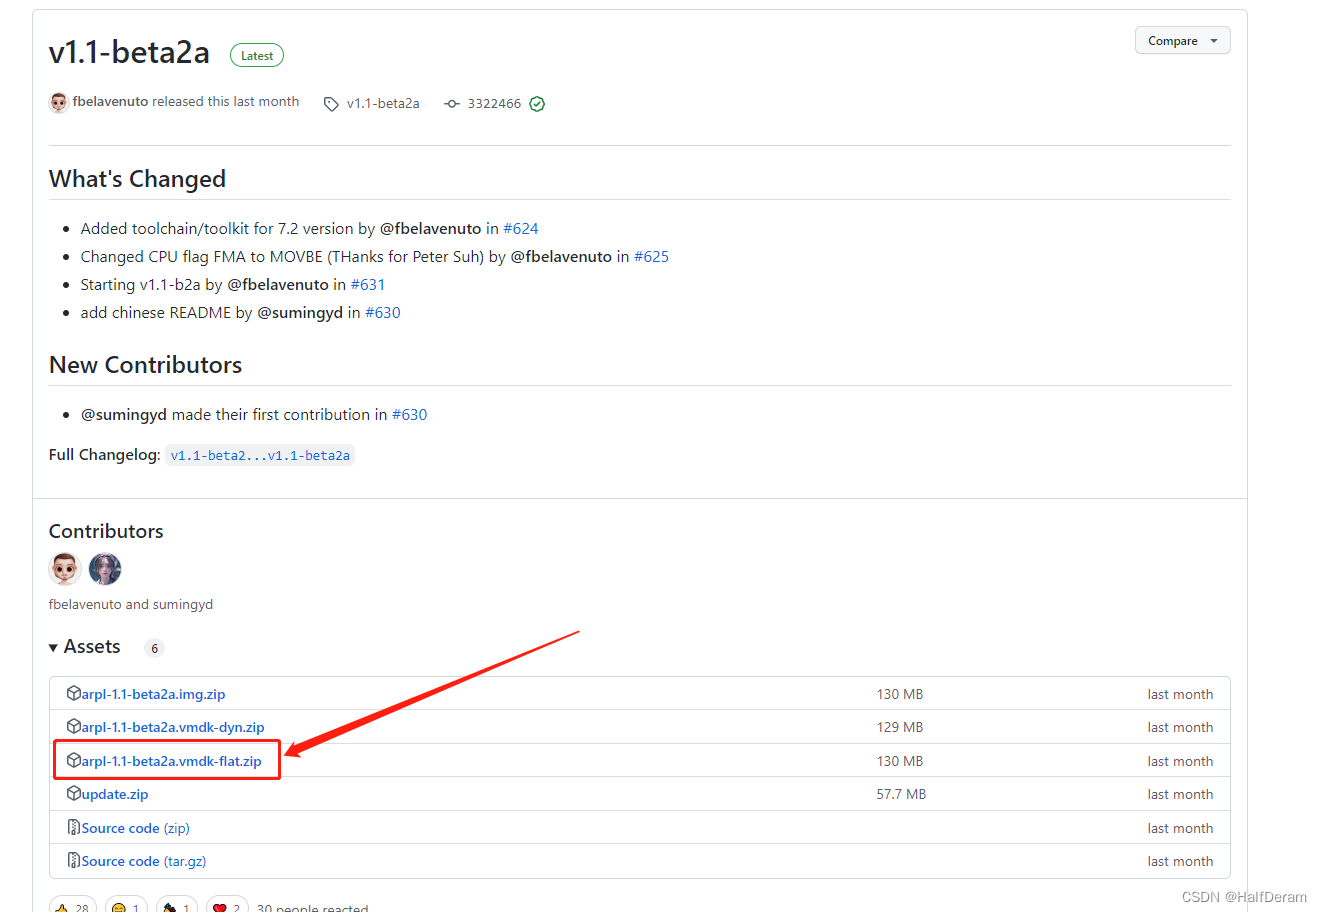1322x912 pixels.
Task: Download arpl-1.1-beta2a.img.zip
Action: 153,694
